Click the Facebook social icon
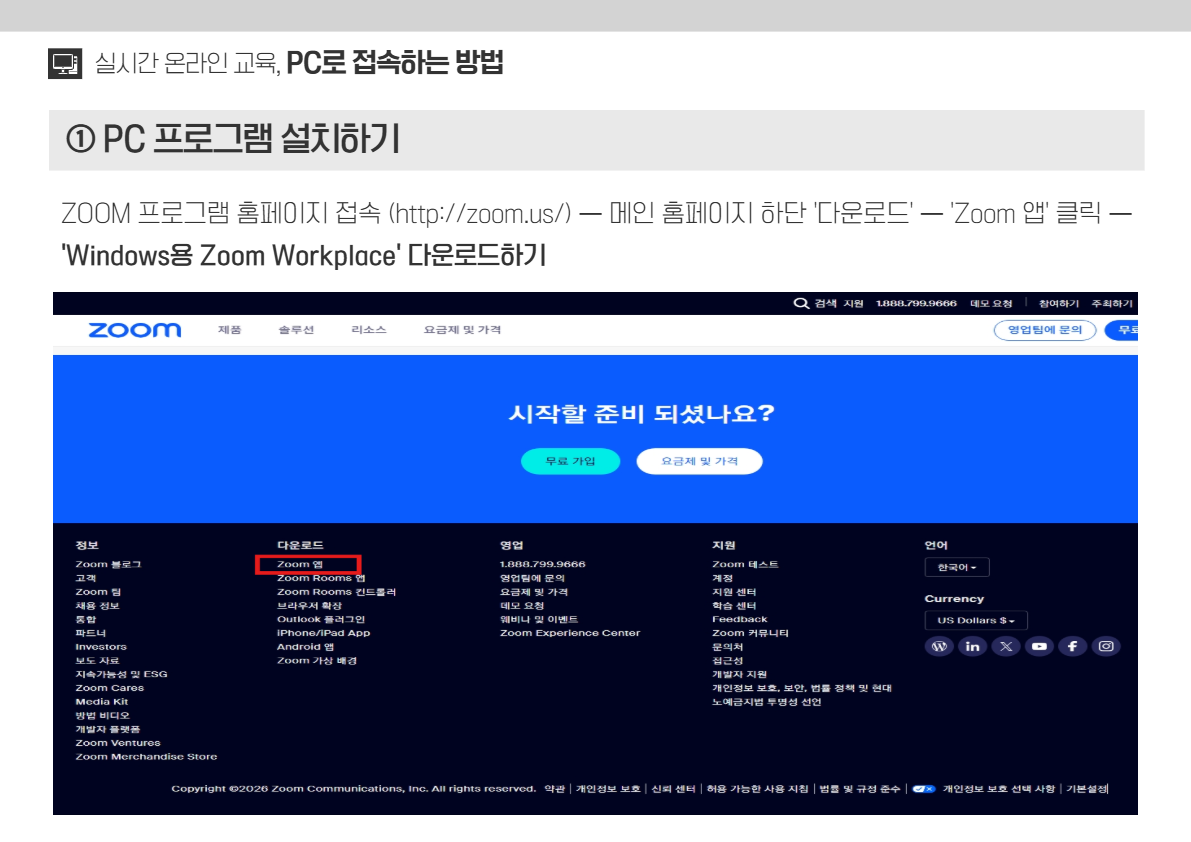1191x842 pixels. (1072, 646)
